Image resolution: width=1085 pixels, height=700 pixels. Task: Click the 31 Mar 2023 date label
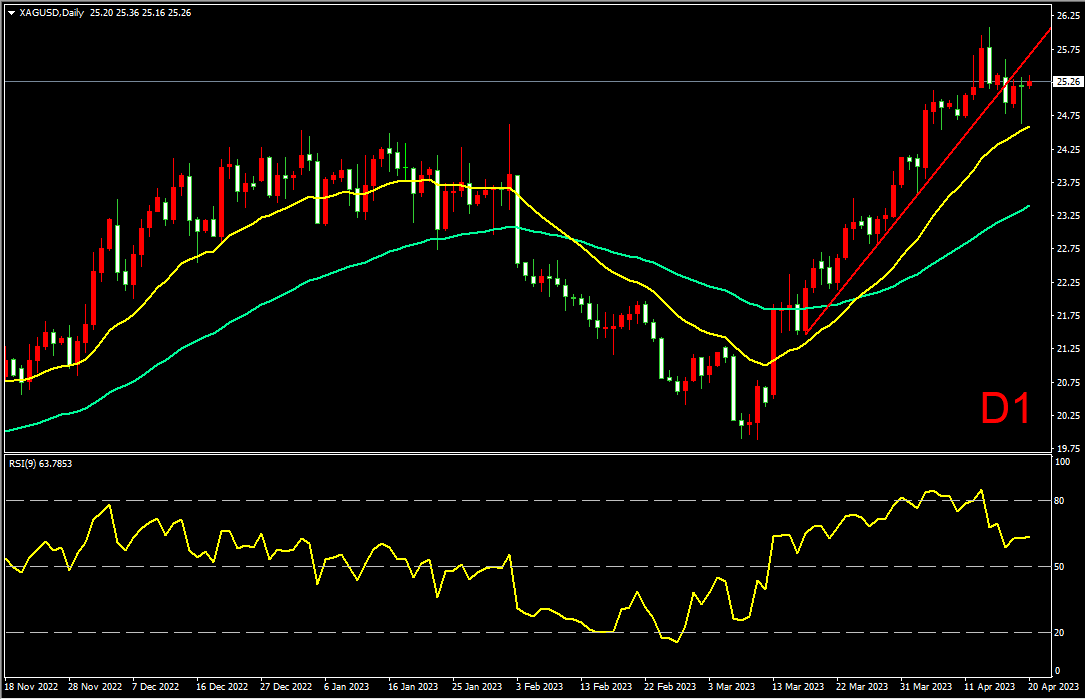pos(926,687)
